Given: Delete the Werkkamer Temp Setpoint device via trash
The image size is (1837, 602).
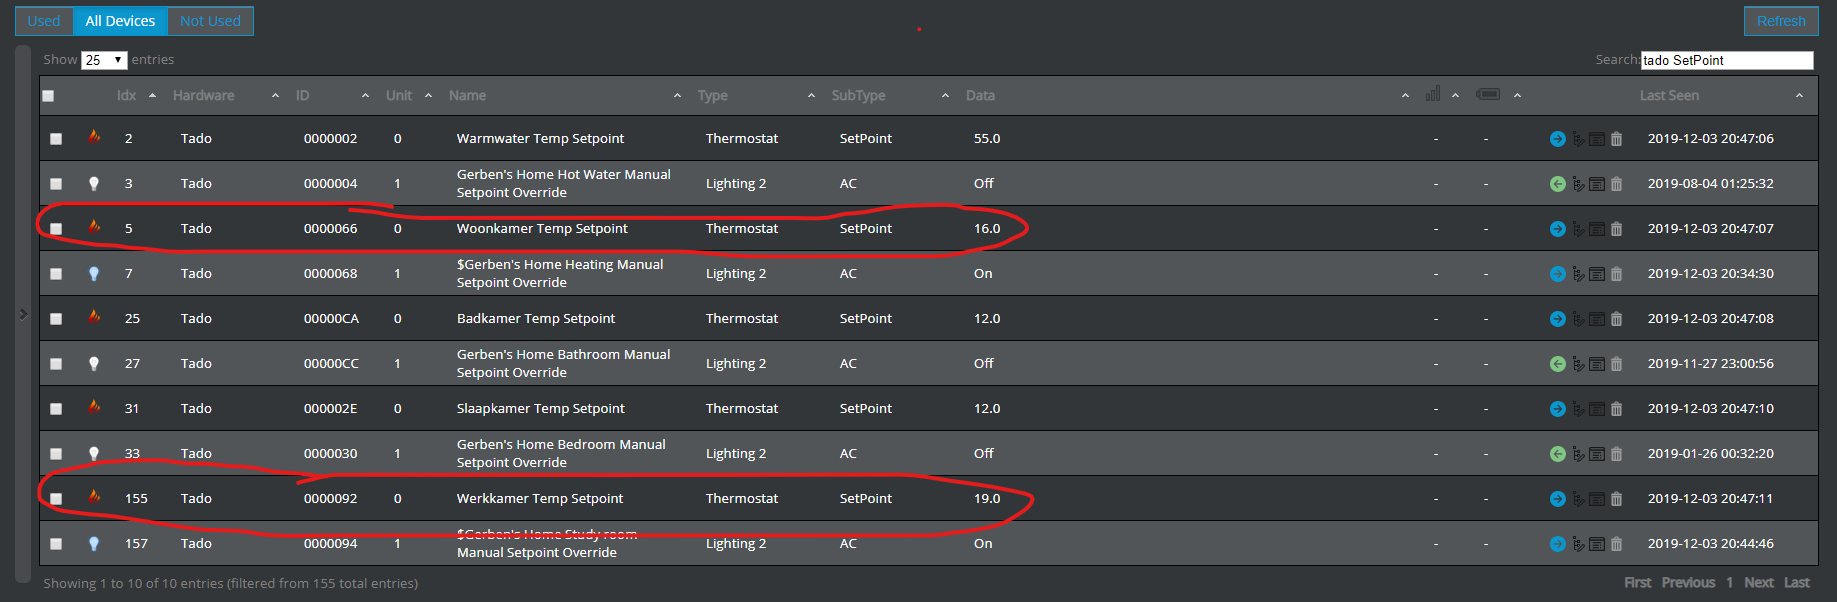Looking at the screenshot, I should [1616, 499].
